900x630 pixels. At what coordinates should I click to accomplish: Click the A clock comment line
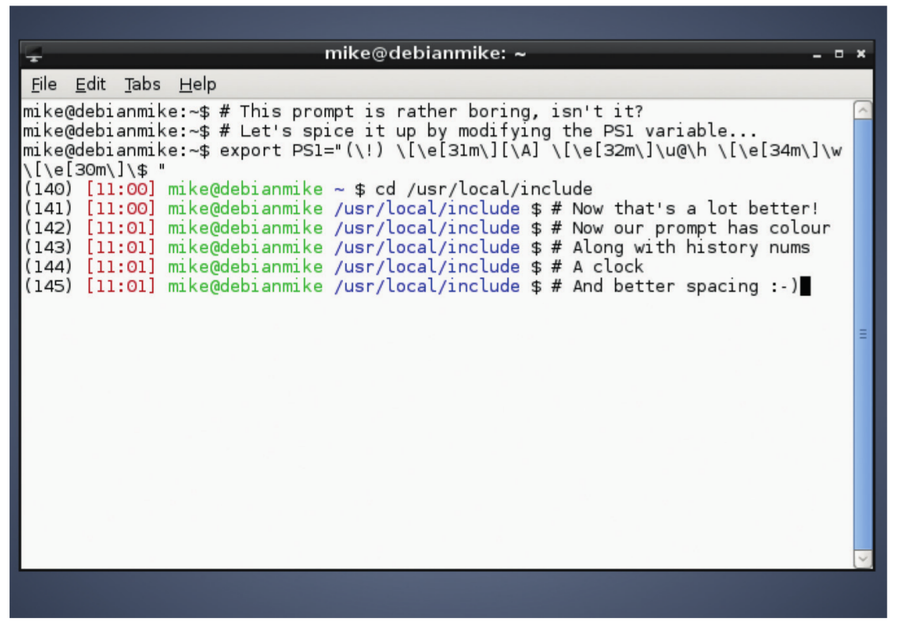tap(600, 266)
